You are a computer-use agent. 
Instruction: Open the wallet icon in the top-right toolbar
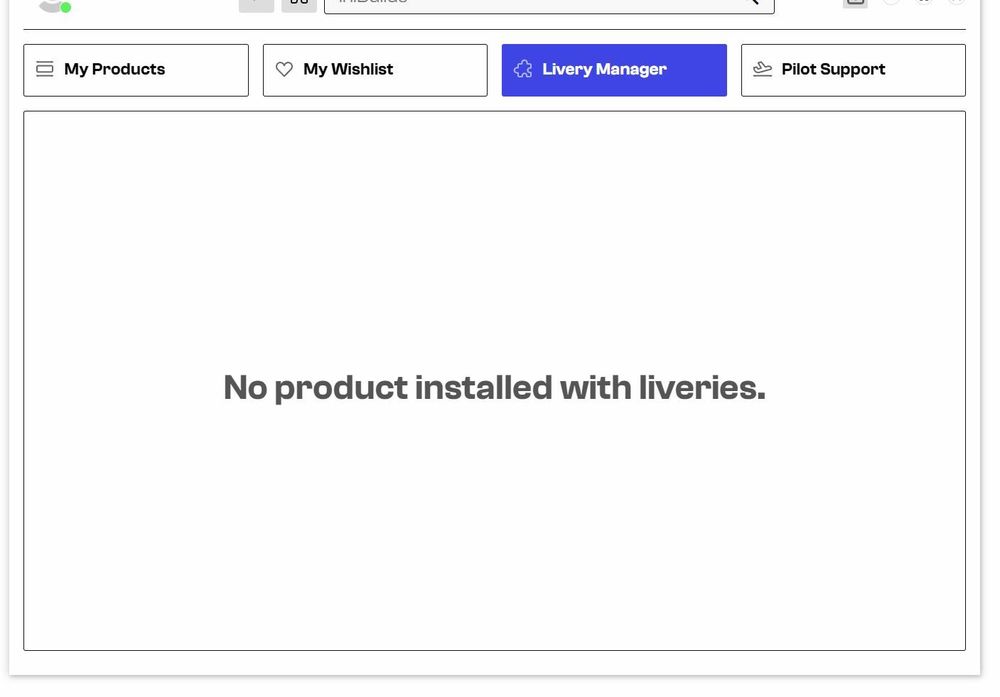(x=855, y=2)
